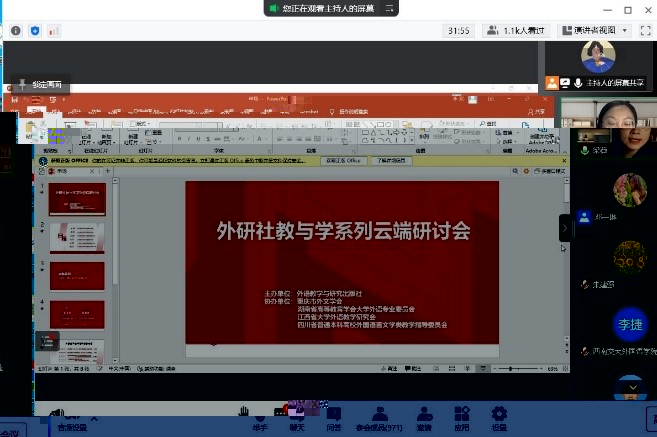Toggle text shadow S in the ribbon
Viewport: 657px width, 437px height.
coord(208,139)
